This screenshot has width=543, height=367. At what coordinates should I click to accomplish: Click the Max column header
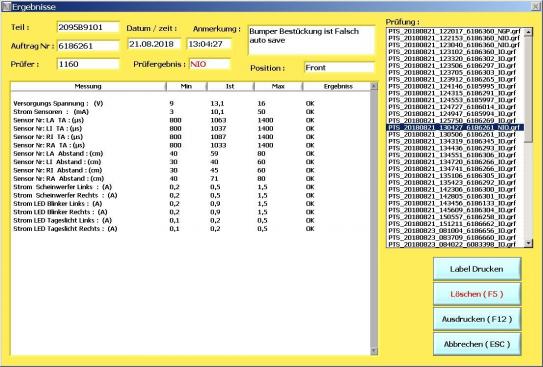[278, 86]
